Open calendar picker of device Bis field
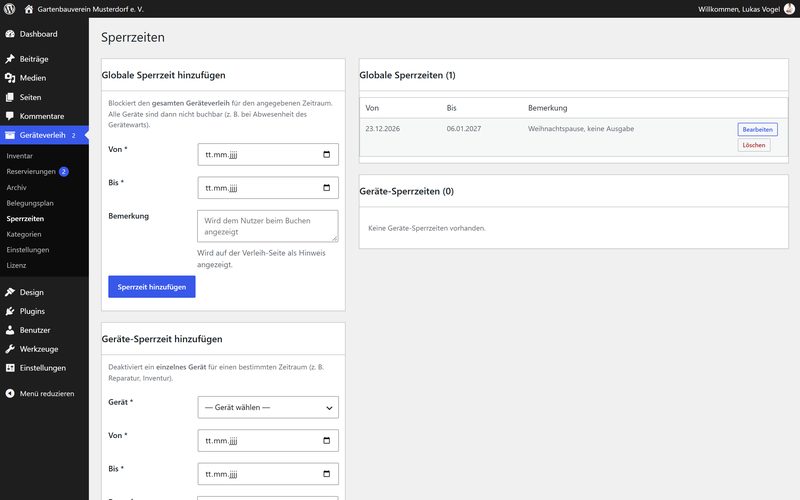 pos(327,474)
